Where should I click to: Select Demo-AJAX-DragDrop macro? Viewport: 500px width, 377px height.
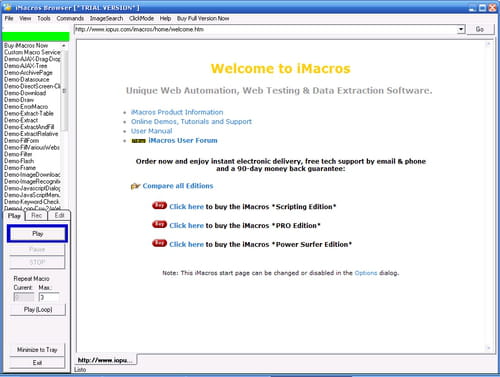tap(32, 59)
